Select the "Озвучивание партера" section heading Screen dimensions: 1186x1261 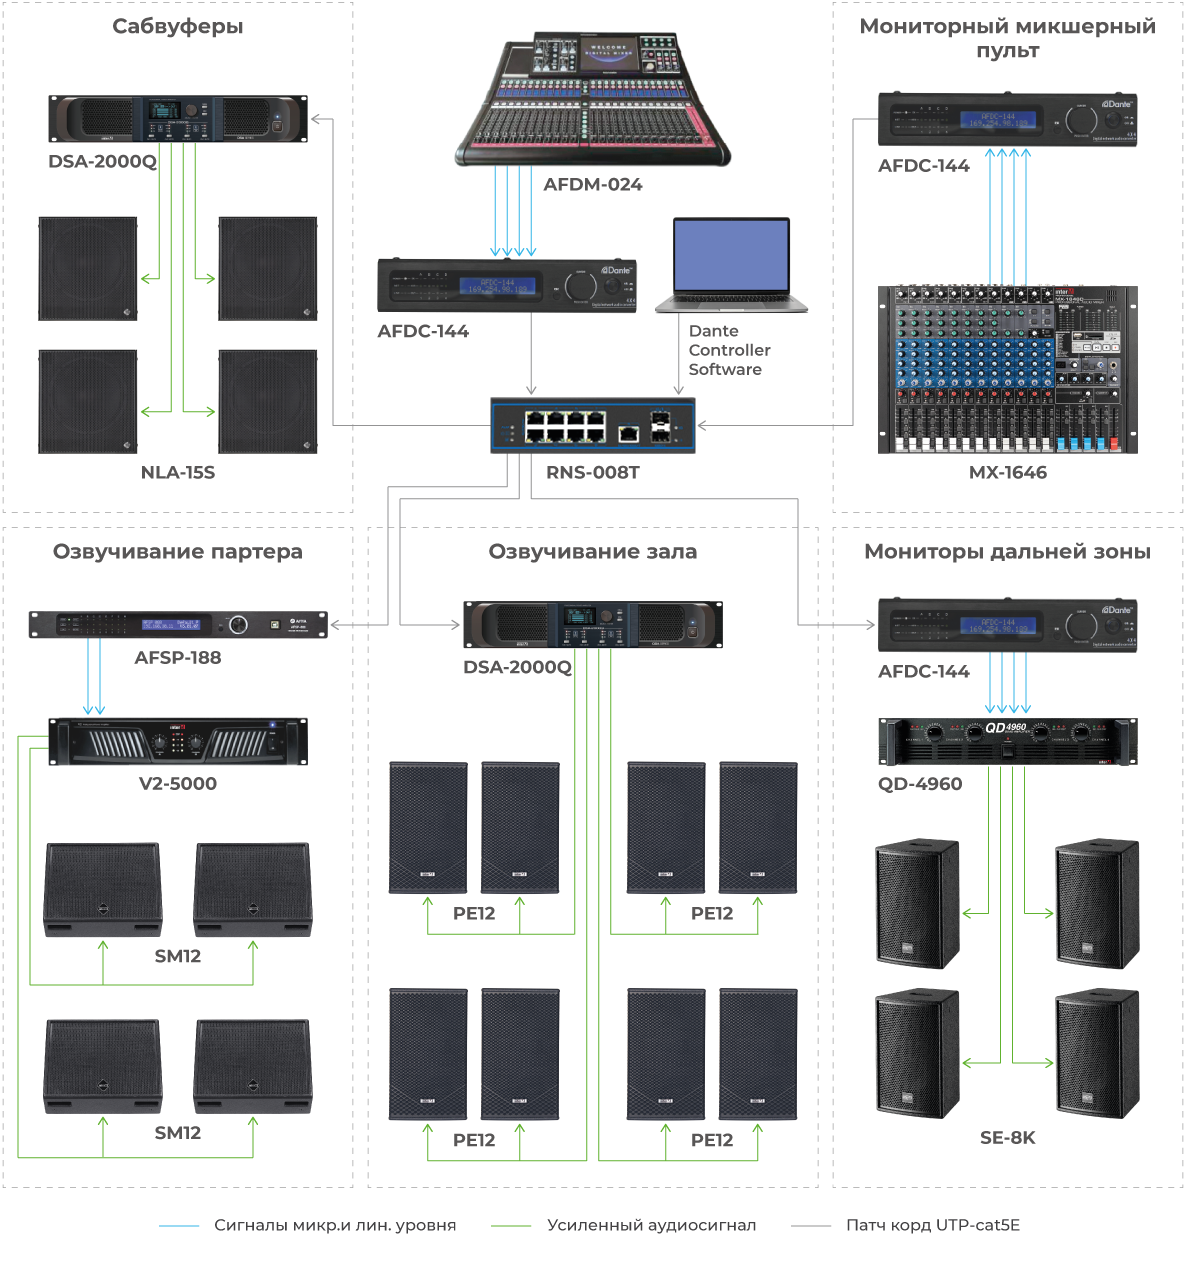(178, 551)
